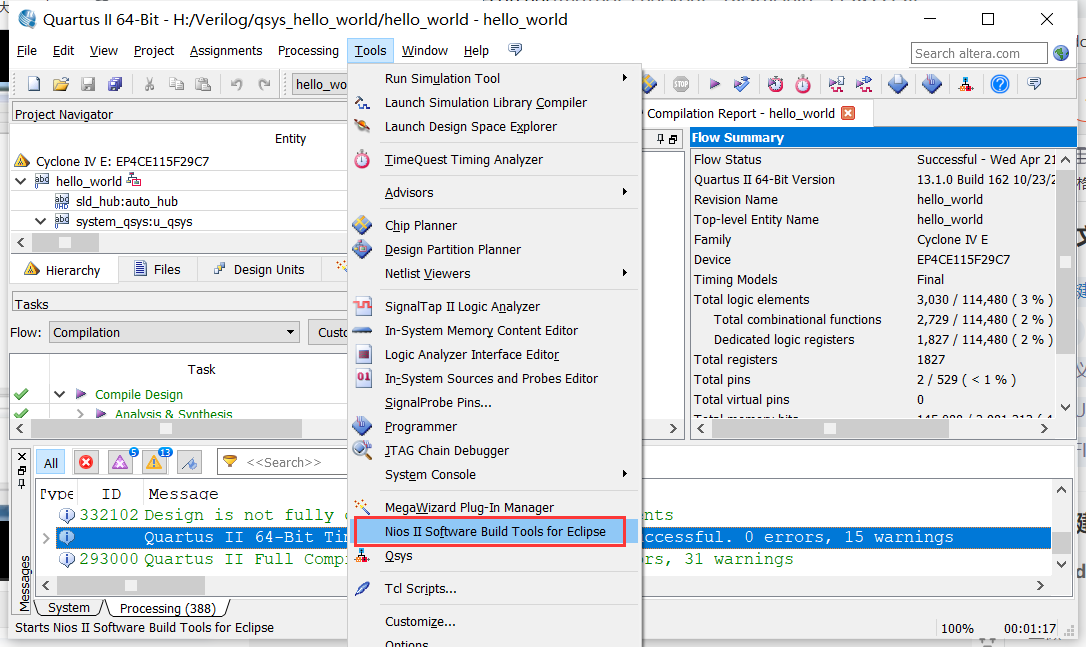Open TimeQuest Timing Analyzer from Tools menu

click(463, 159)
